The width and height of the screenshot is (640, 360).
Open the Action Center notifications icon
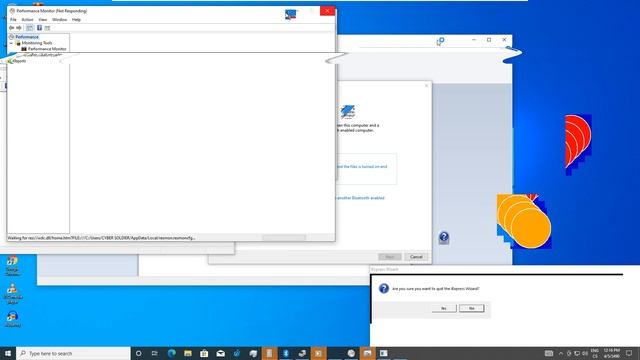click(629, 353)
